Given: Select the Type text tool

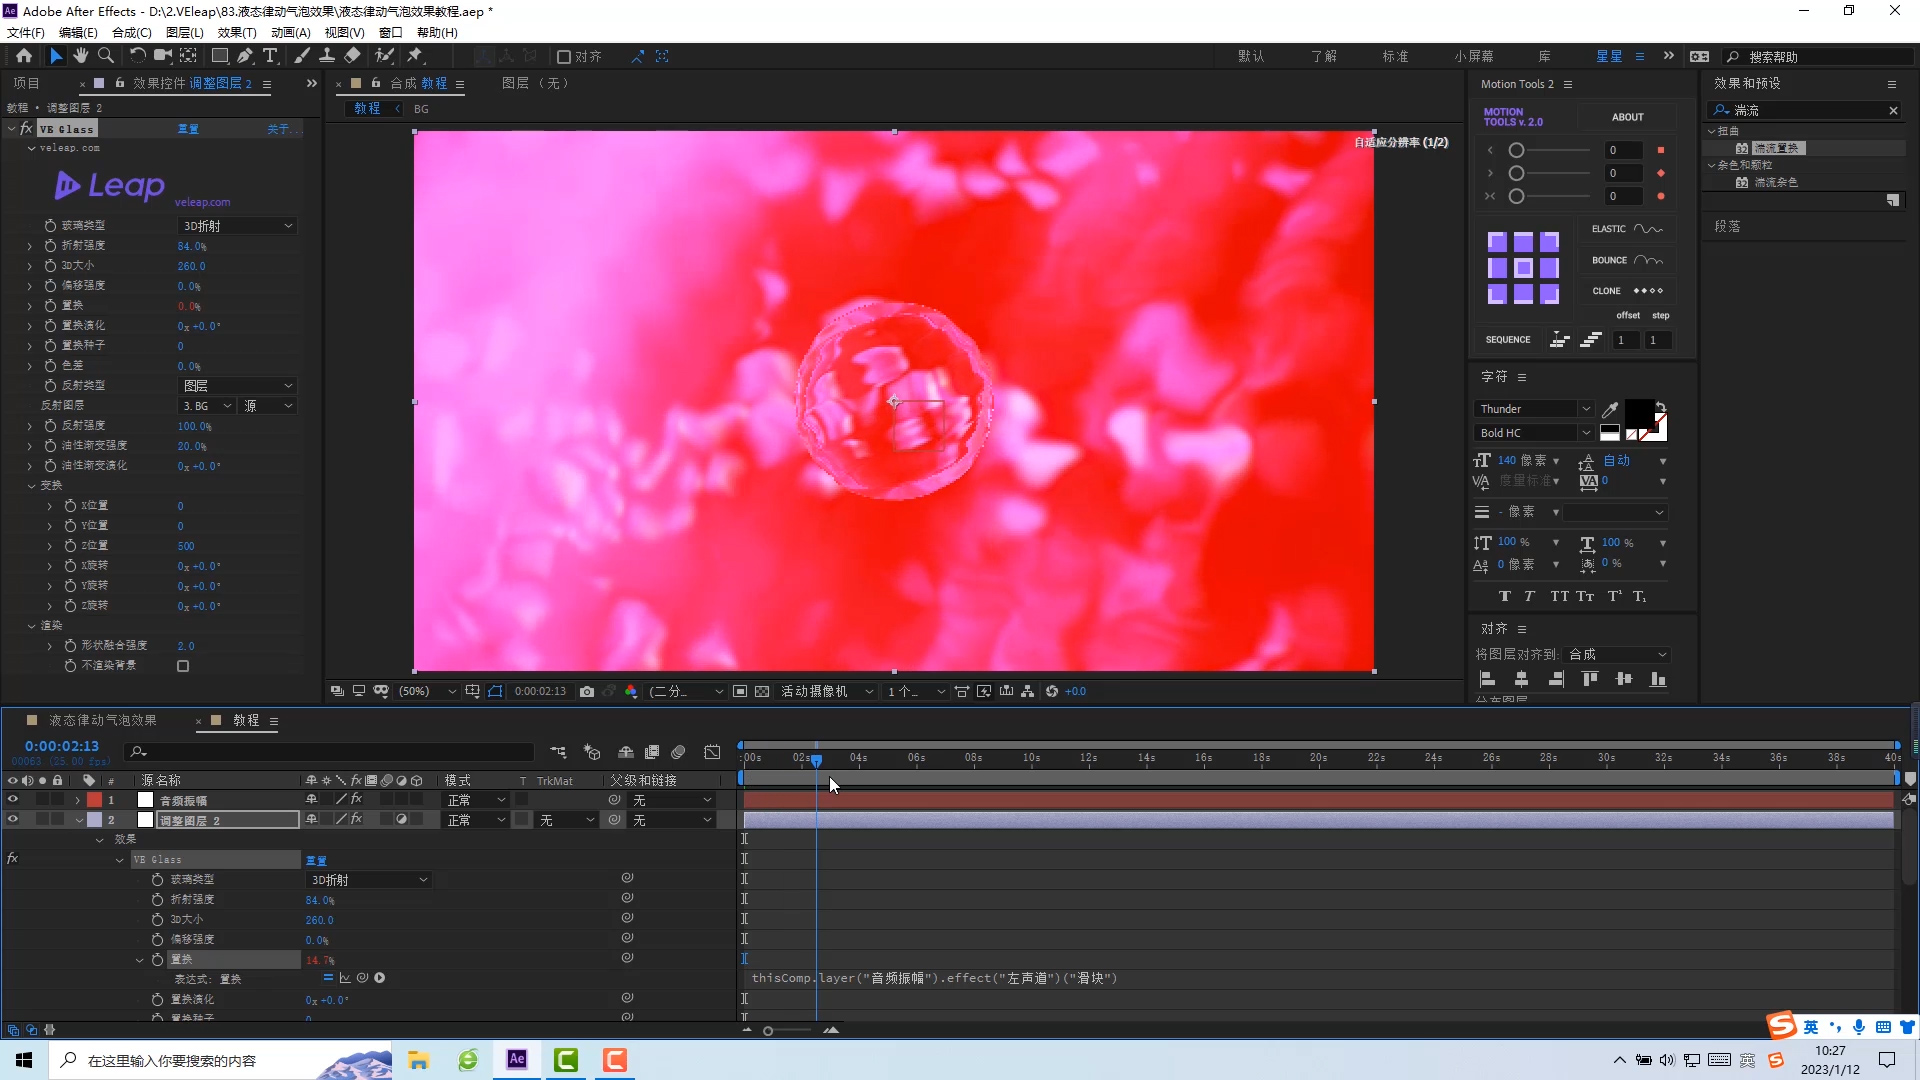Looking at the screenshot, I should tap(270, 56).
